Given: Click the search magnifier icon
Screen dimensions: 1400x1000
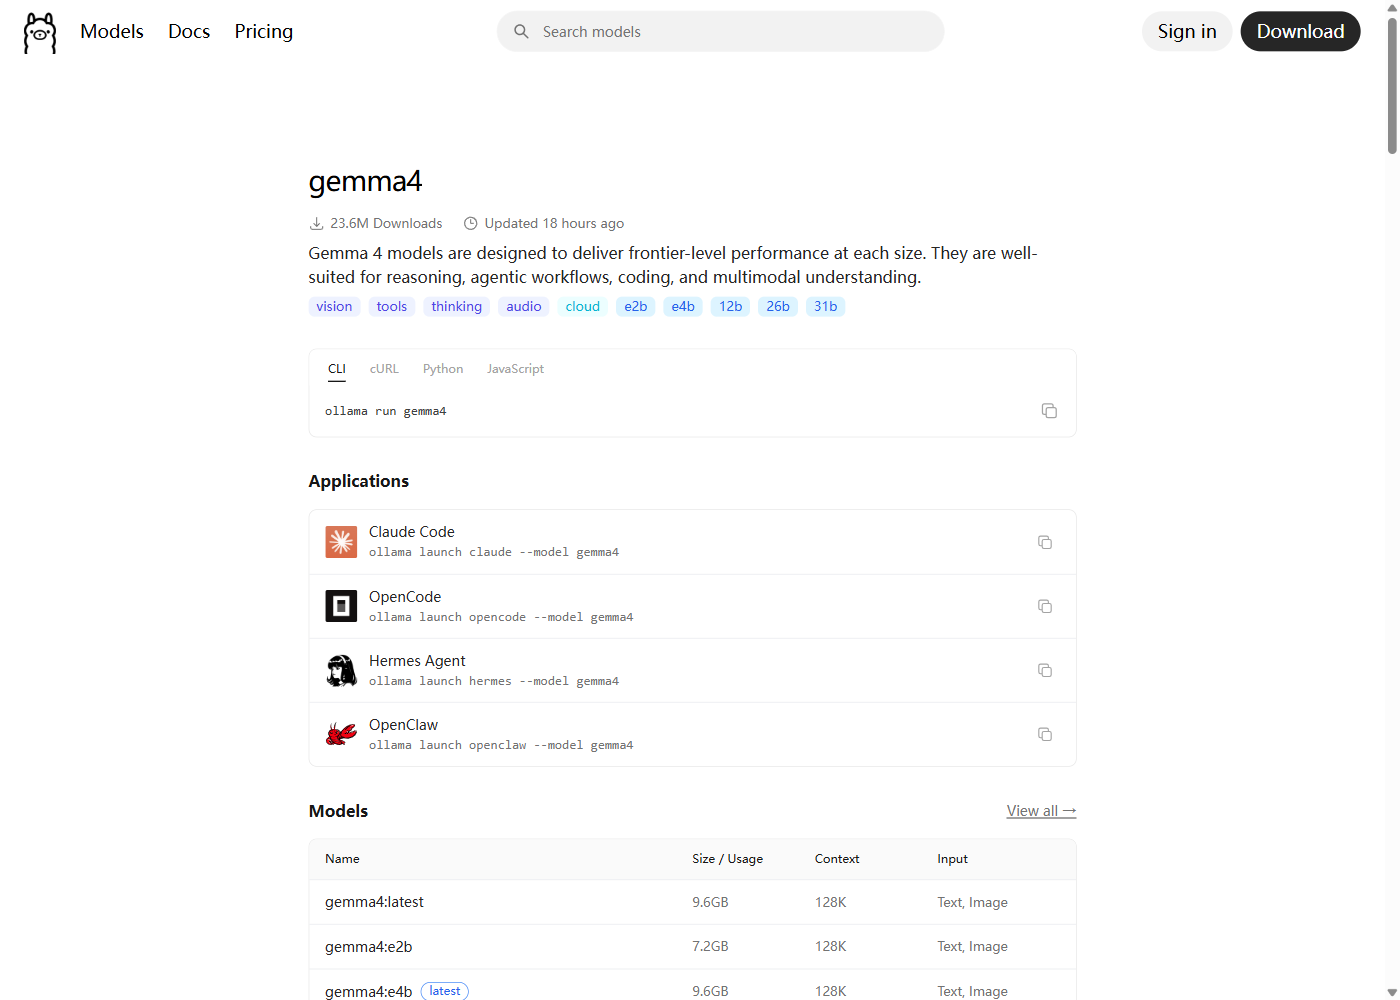Looking at the screenshot, I should coord(521,32).
